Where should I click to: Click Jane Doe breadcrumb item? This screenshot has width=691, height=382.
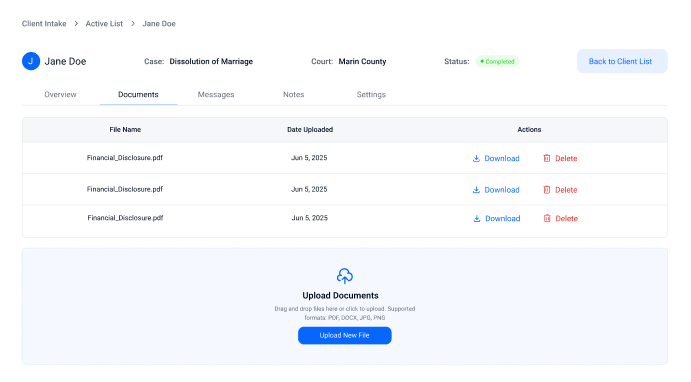point(159,23)
